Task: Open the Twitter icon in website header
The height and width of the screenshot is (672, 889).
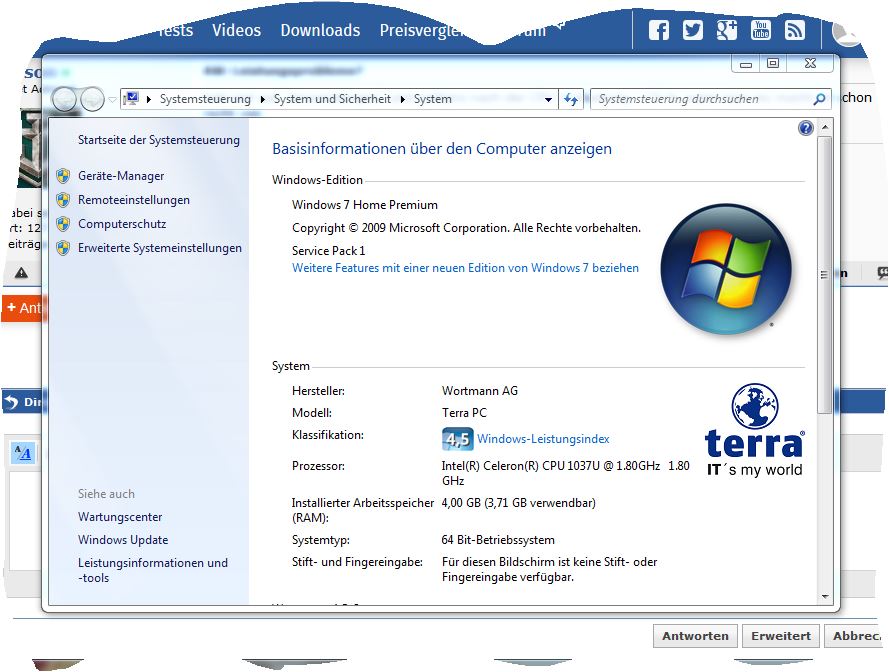Action: pos(692,30)
